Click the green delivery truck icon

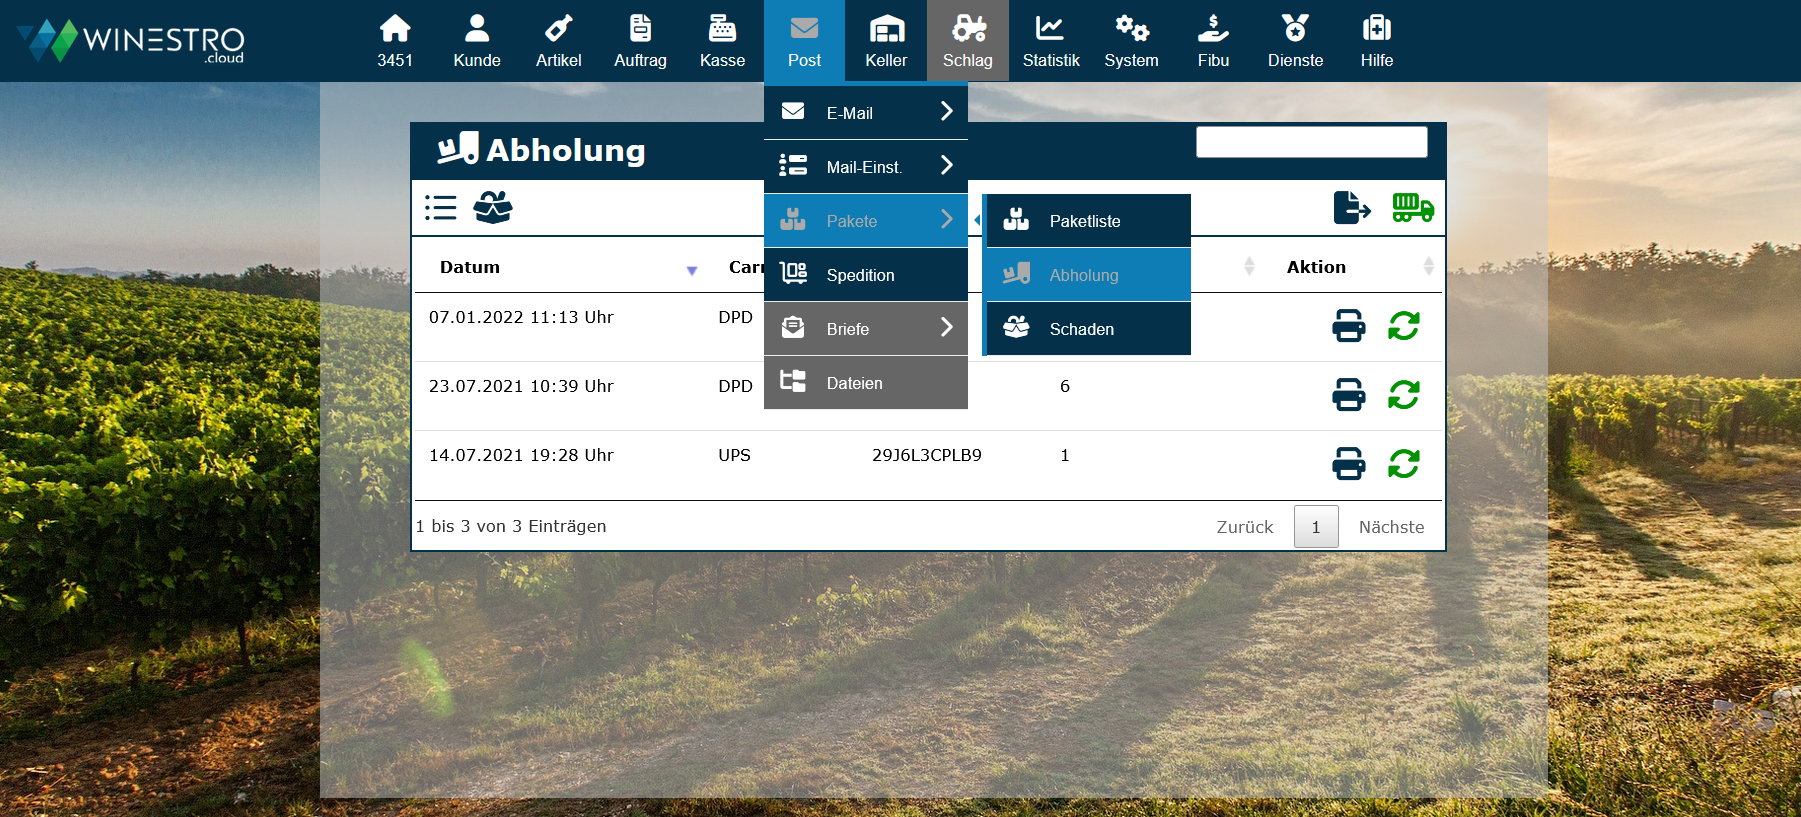[x=1412, y=208]
